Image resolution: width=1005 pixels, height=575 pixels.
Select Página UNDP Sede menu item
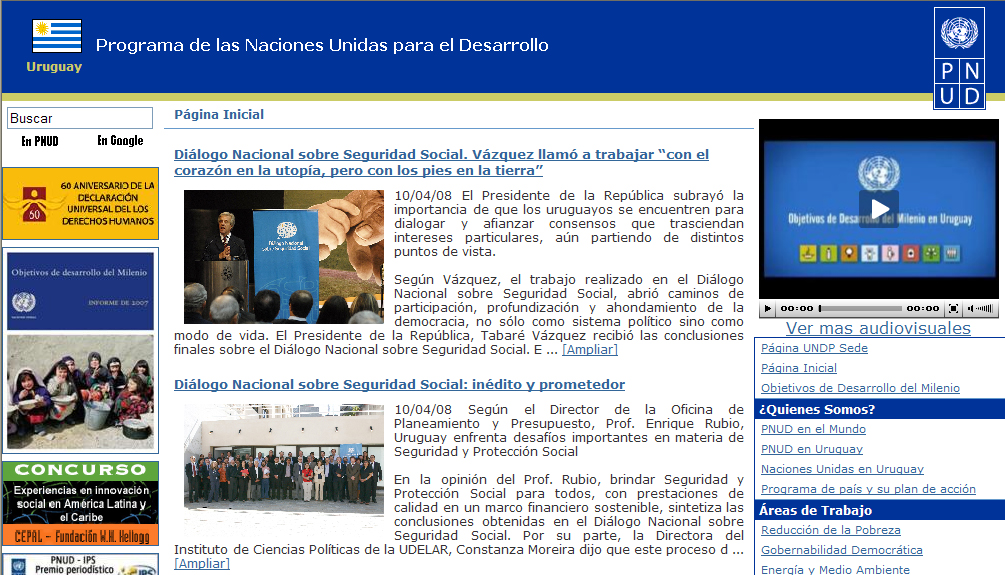tap(814, 348)
